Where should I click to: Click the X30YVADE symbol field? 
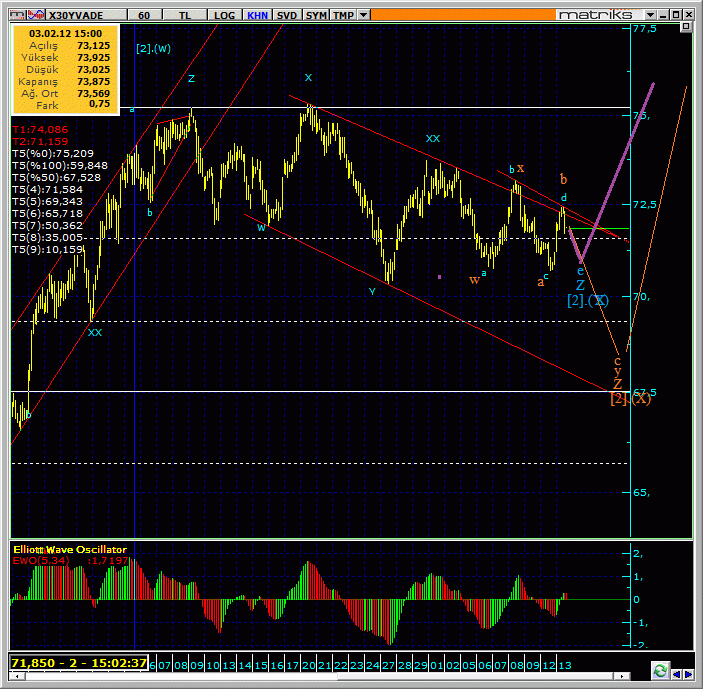(x=74, y=16)
